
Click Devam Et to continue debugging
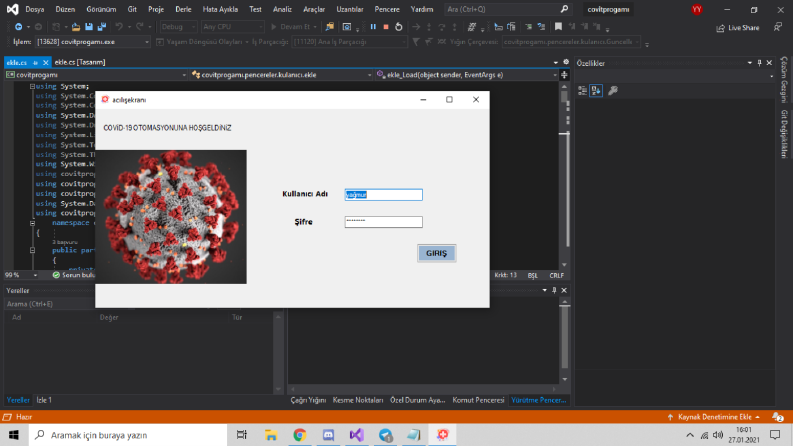[294, 27]
